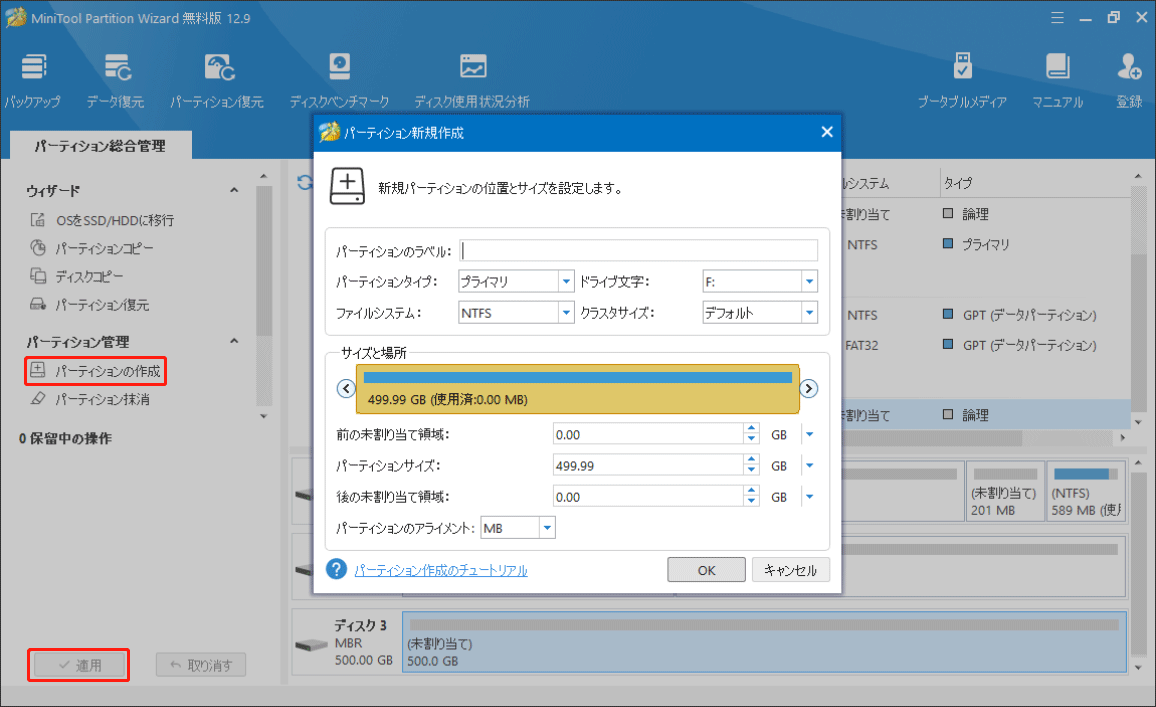Select パーティションコピー wizard
The height and width of the screenshot is (707, 1156).
coord(92,248)
